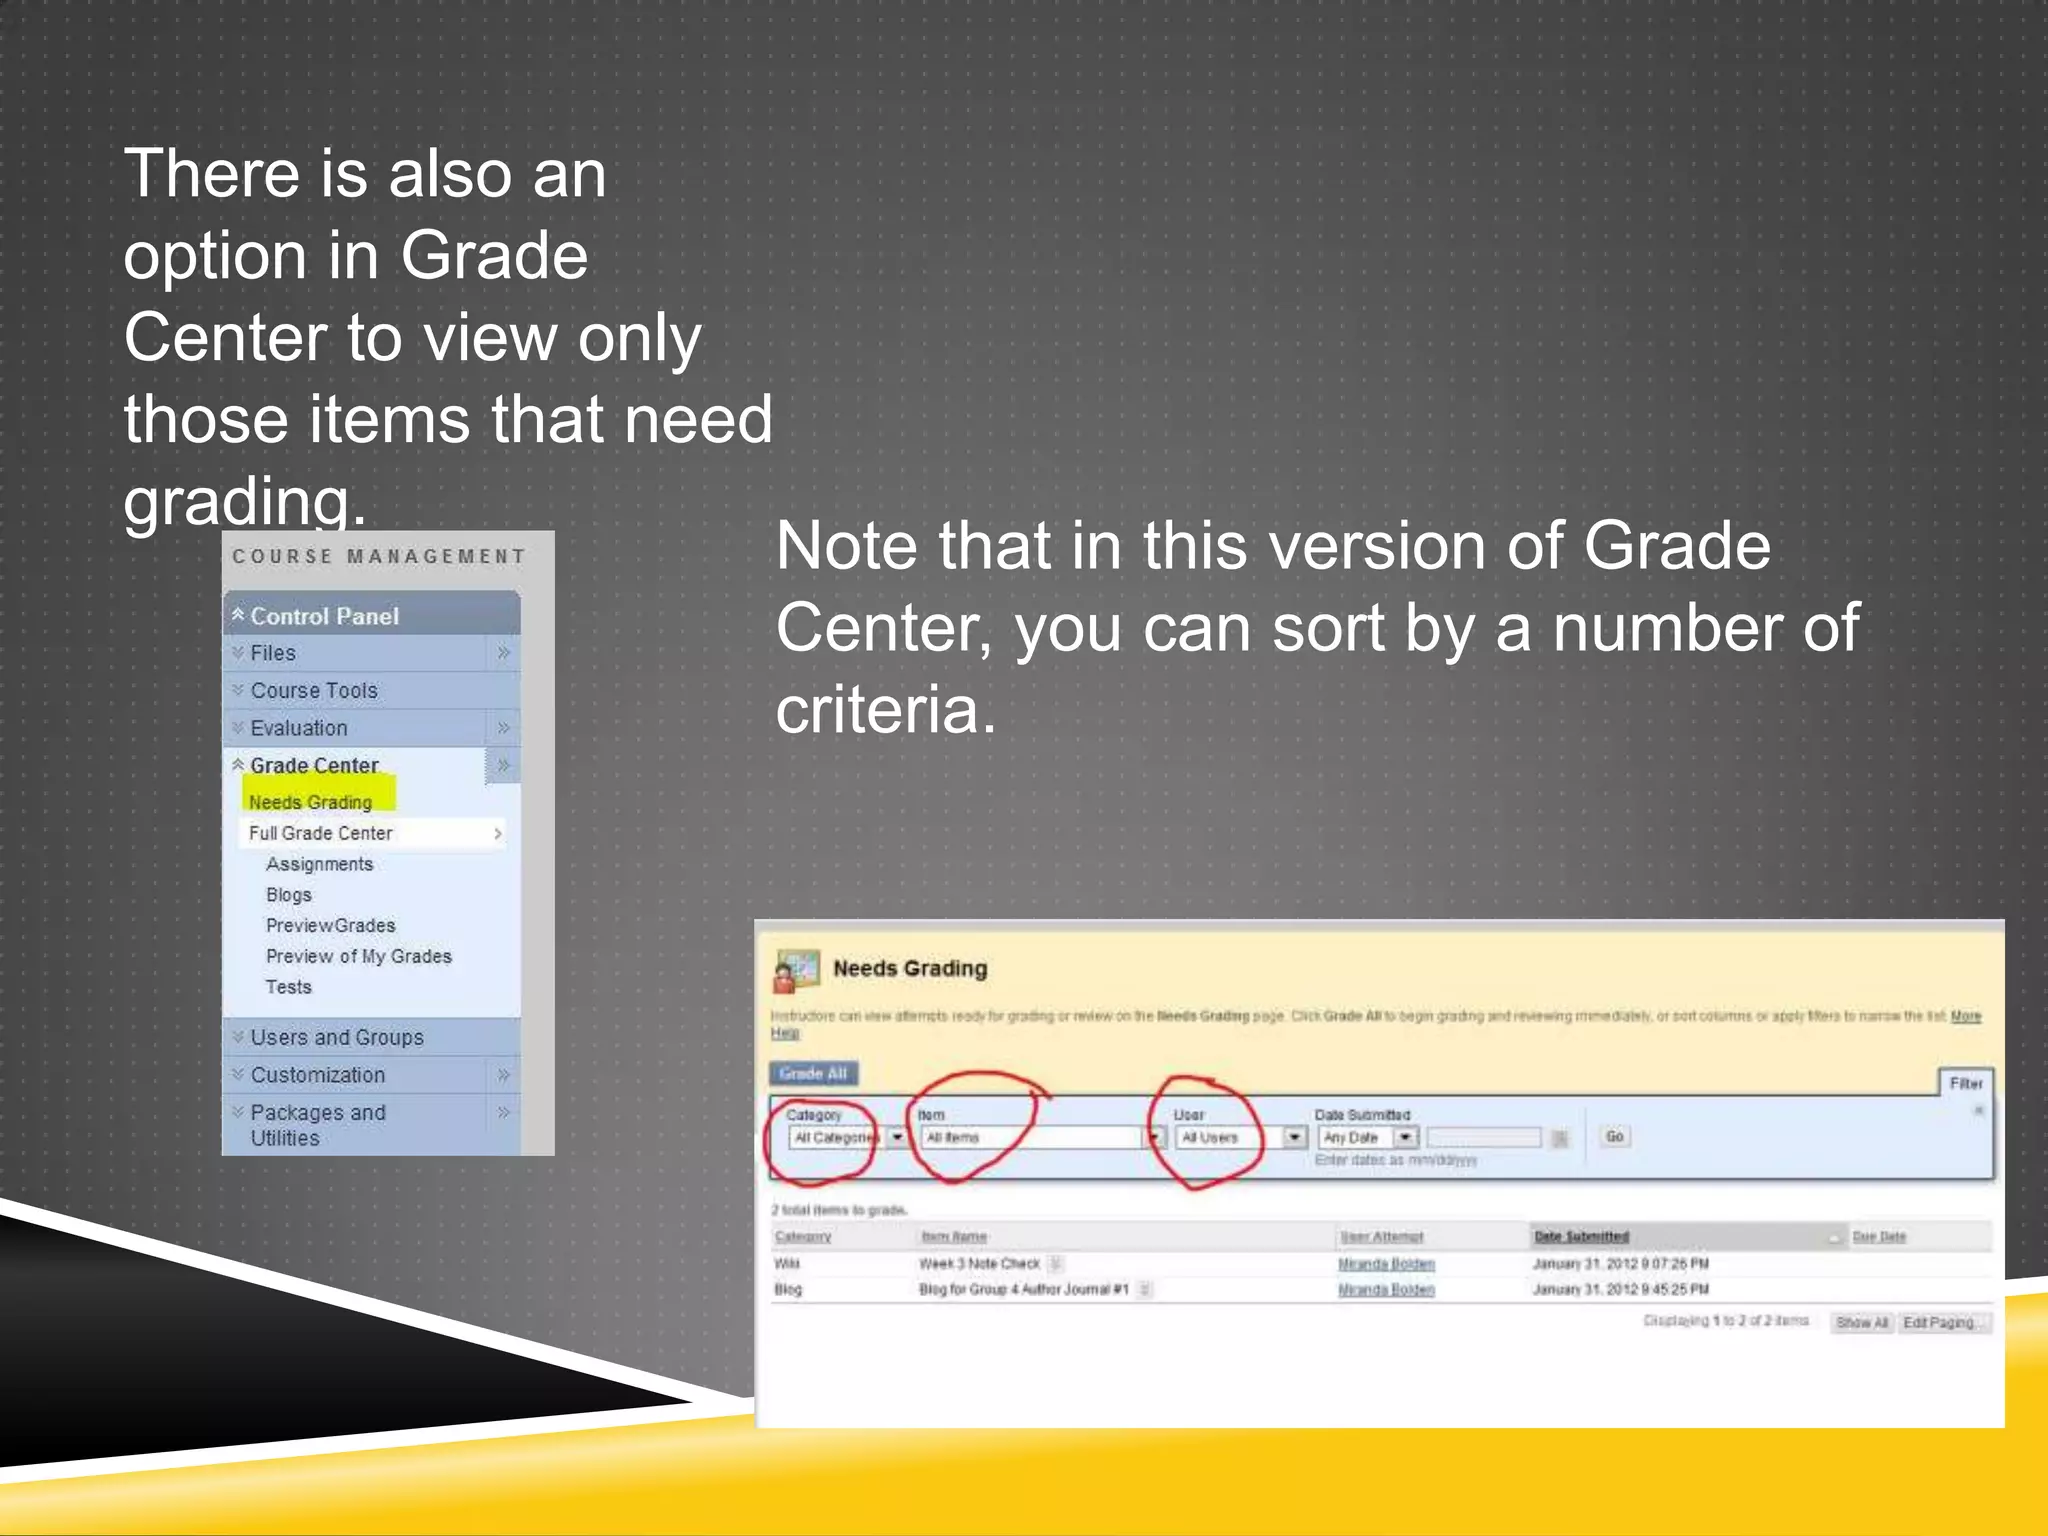Collapse the Control Panel section

point(238,614)
